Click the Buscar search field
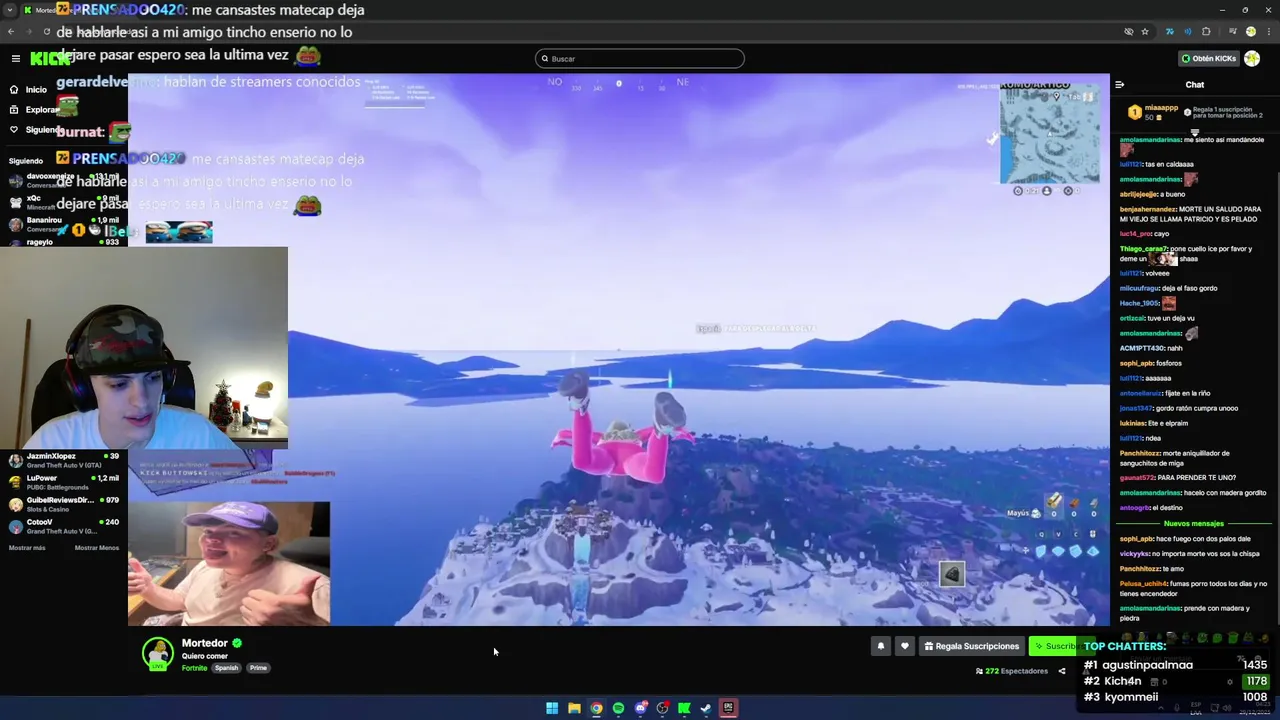 640,59
